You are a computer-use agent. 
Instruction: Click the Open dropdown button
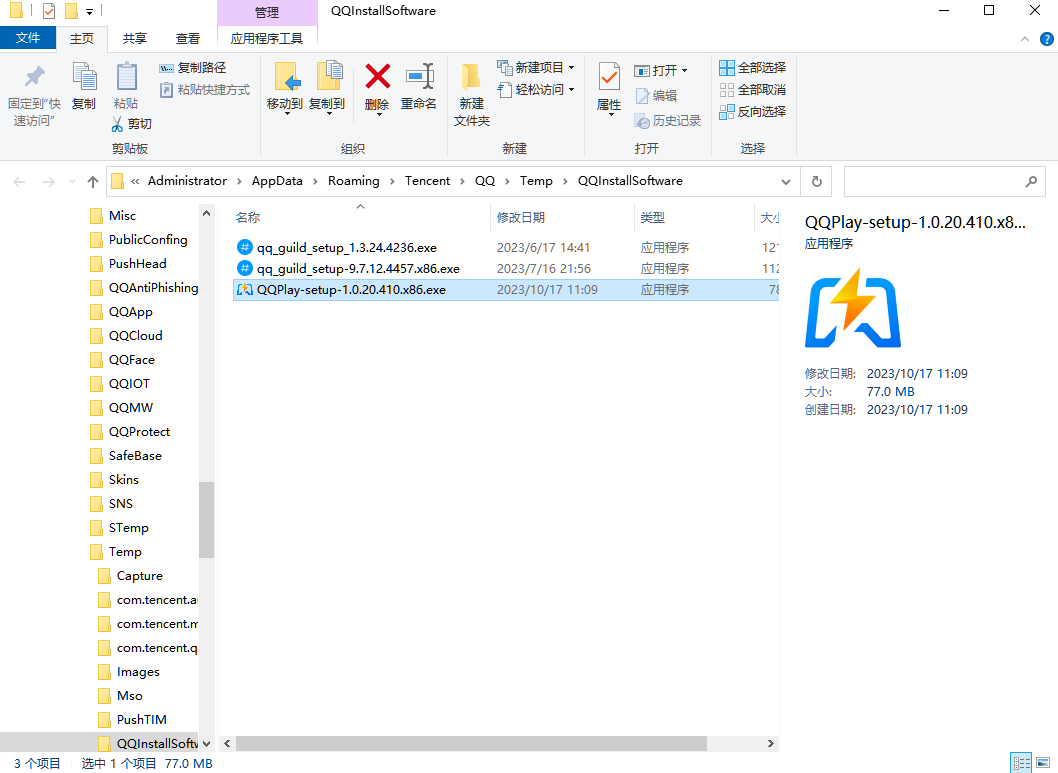click(661, 70)
